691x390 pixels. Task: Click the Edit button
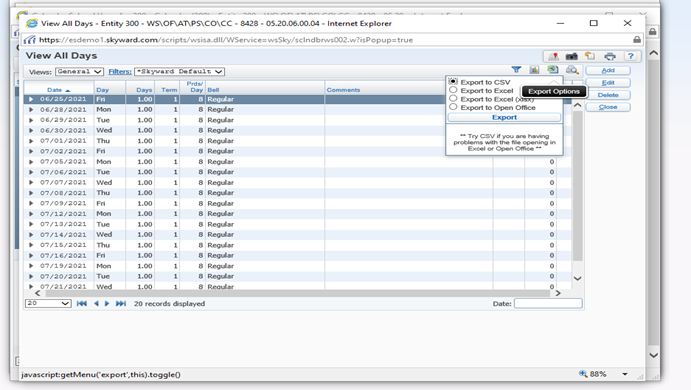608,83
